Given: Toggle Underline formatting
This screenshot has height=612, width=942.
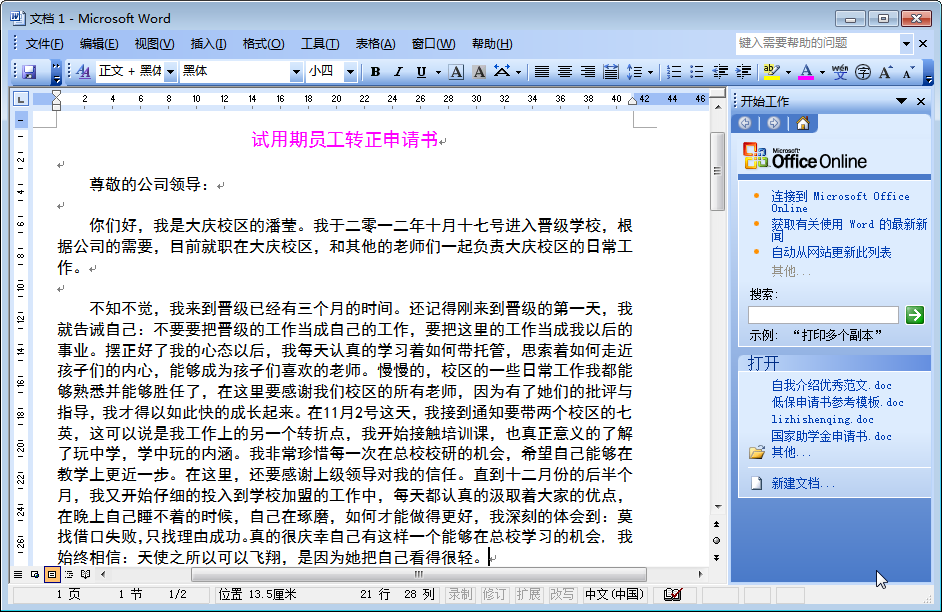Looking at the screenshot, I should (421, 72).
